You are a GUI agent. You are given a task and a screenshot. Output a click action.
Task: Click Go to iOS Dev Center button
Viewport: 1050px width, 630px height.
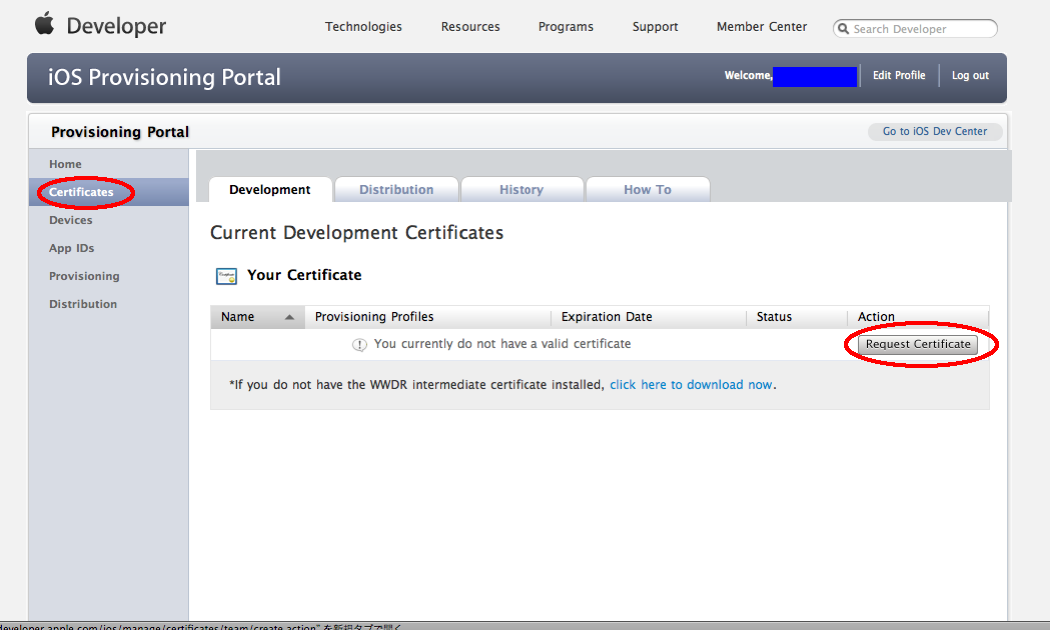pyautogui.click(x=935, y=131)
